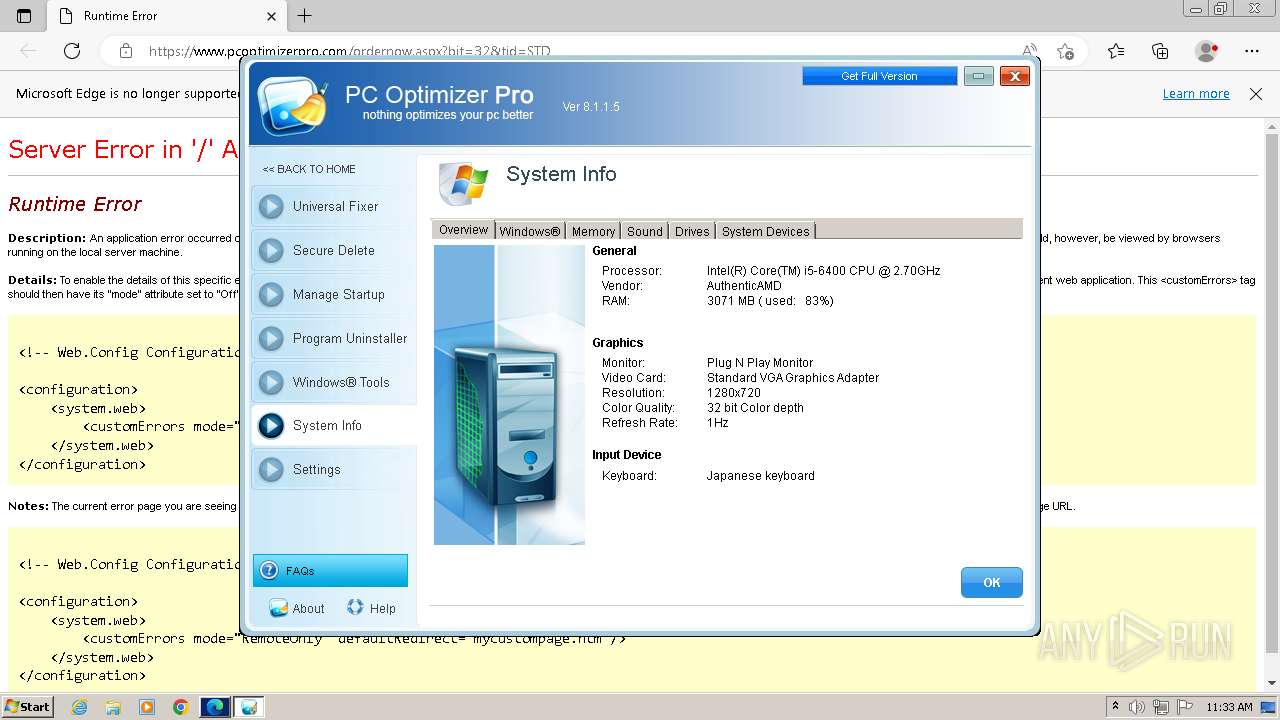Dismiss the Edge unsupported notification
Viewport: 1280px width, 720px height.
[x=1256, y=94]
